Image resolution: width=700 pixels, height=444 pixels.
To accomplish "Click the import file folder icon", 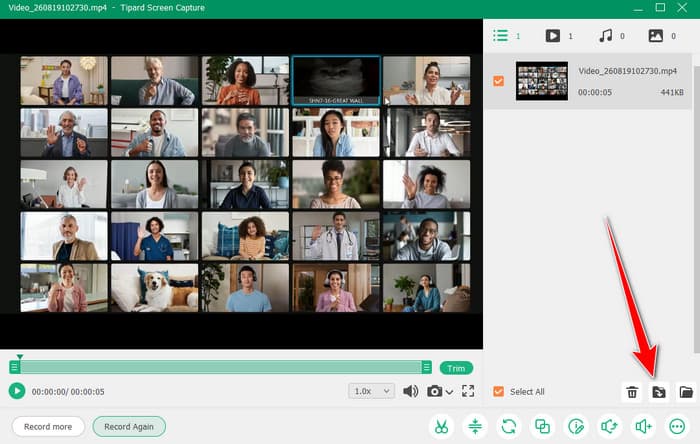I will click(x=659, y=392).
